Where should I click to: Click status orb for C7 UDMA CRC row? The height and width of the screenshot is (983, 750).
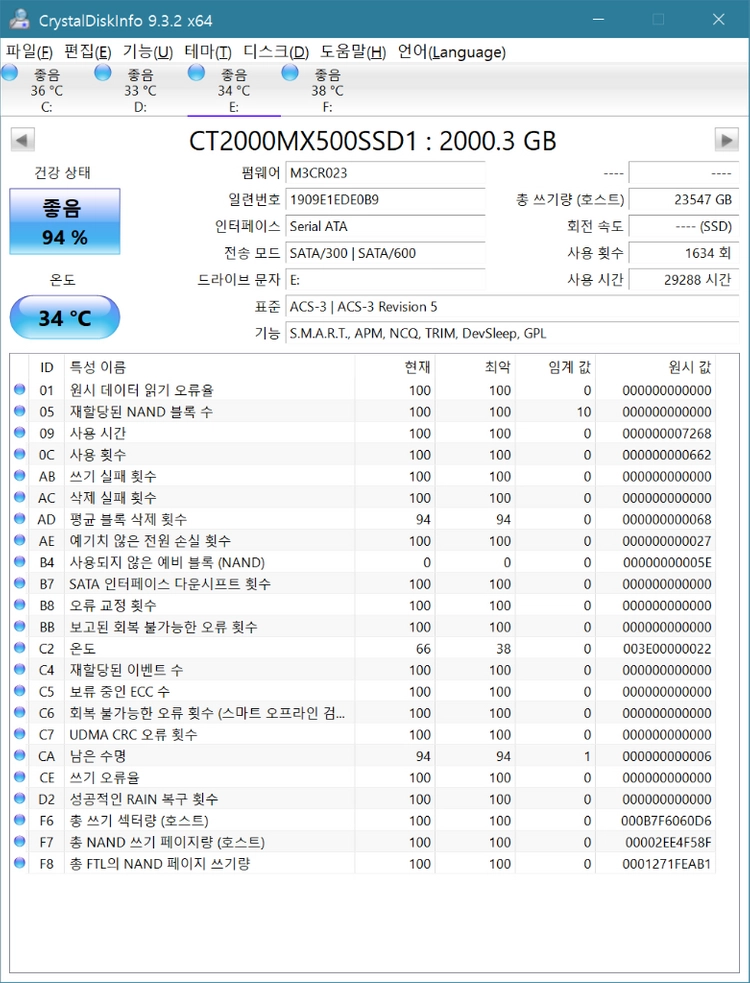point(19,734)
